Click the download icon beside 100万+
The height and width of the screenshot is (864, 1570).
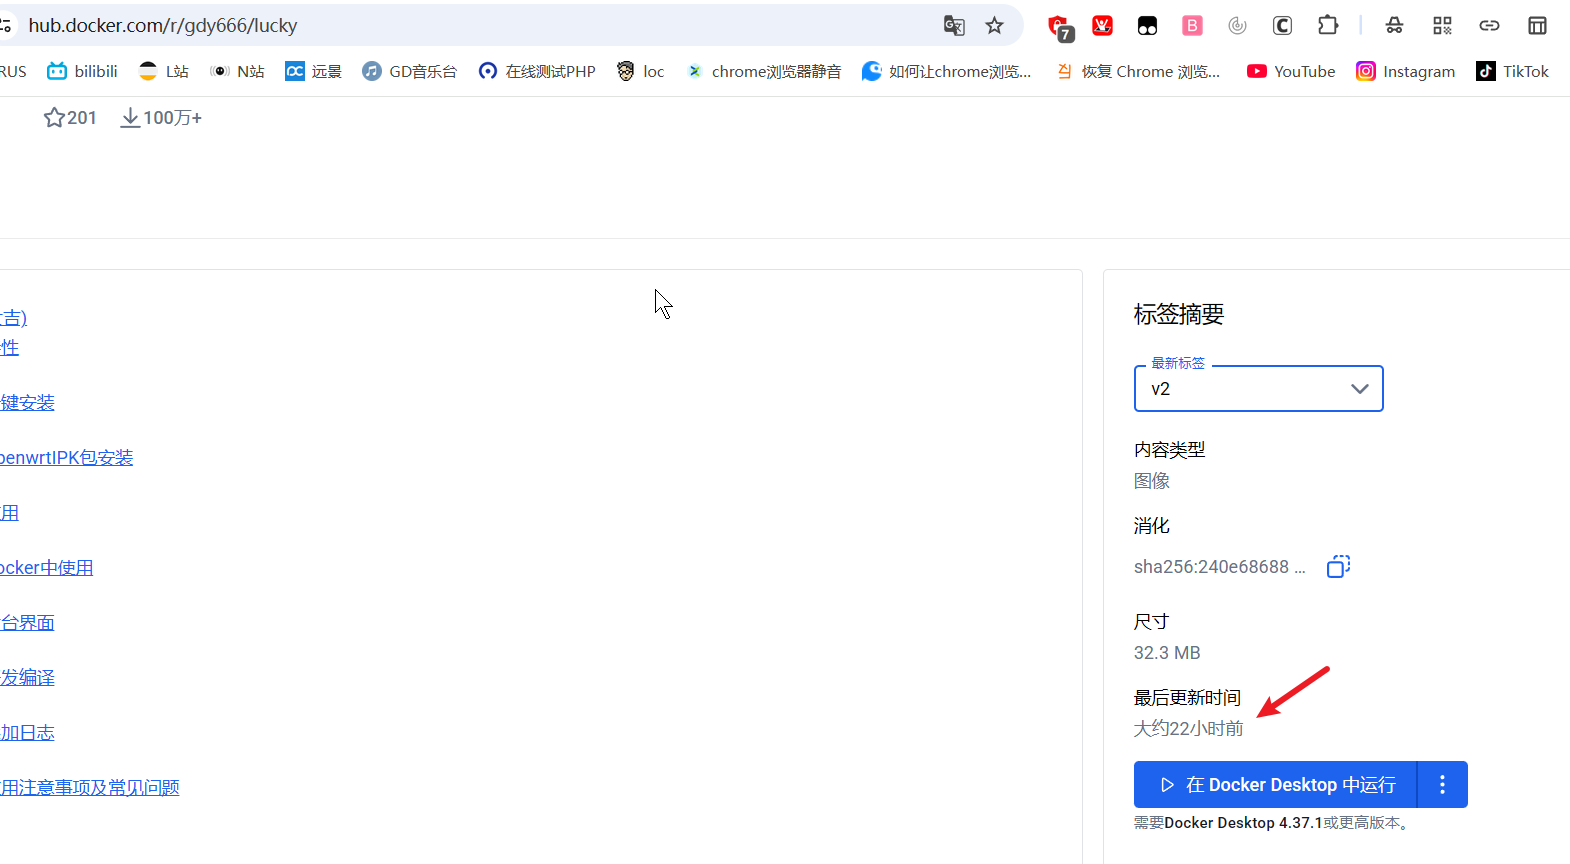pyautogui.click(x=130, y=118)
